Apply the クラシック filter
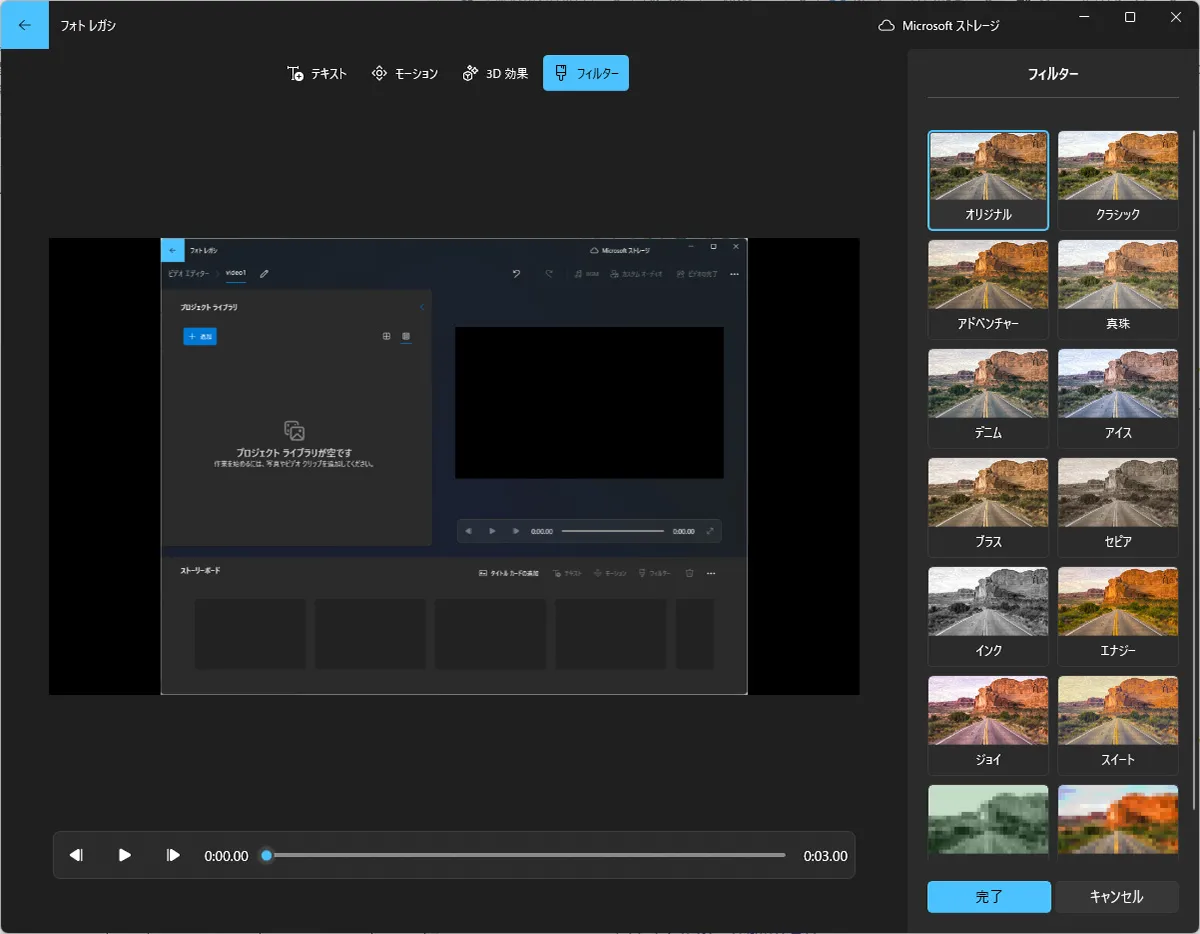Image resolution: width=1200 pixels, height=934 pixels. [1118, 180]
